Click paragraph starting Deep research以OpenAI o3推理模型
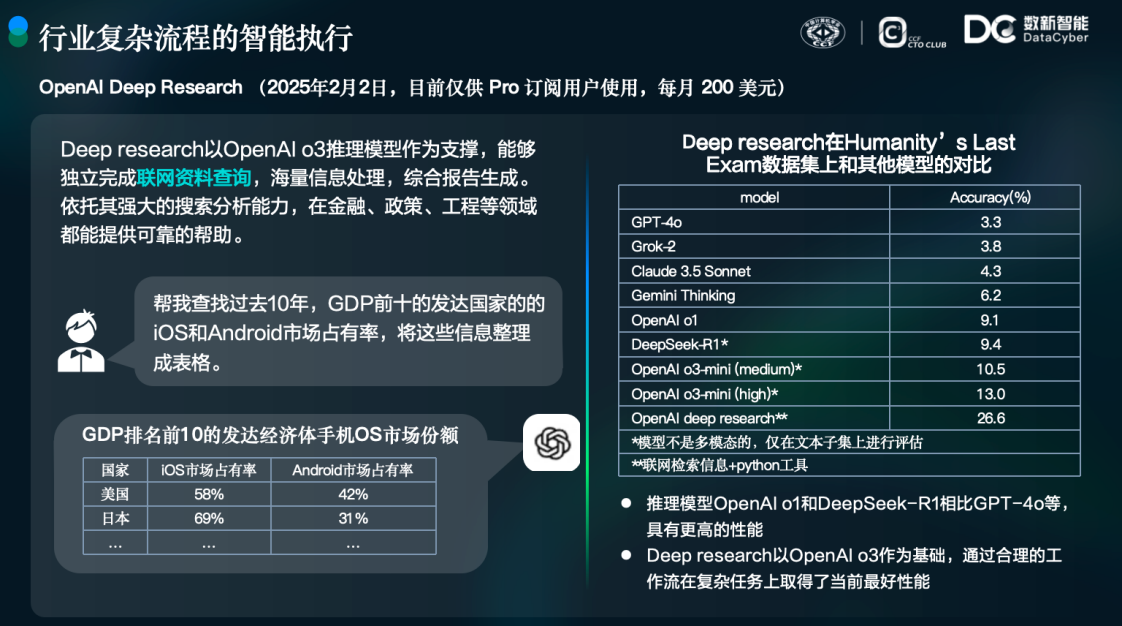 point(298,192)
